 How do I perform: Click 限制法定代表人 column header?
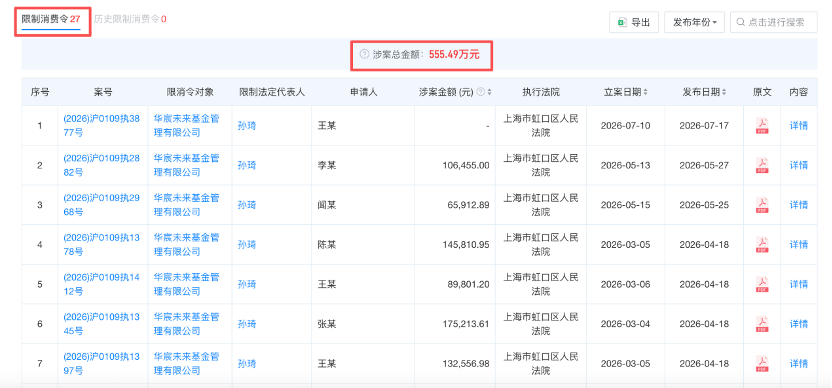[x=272, y=92]
